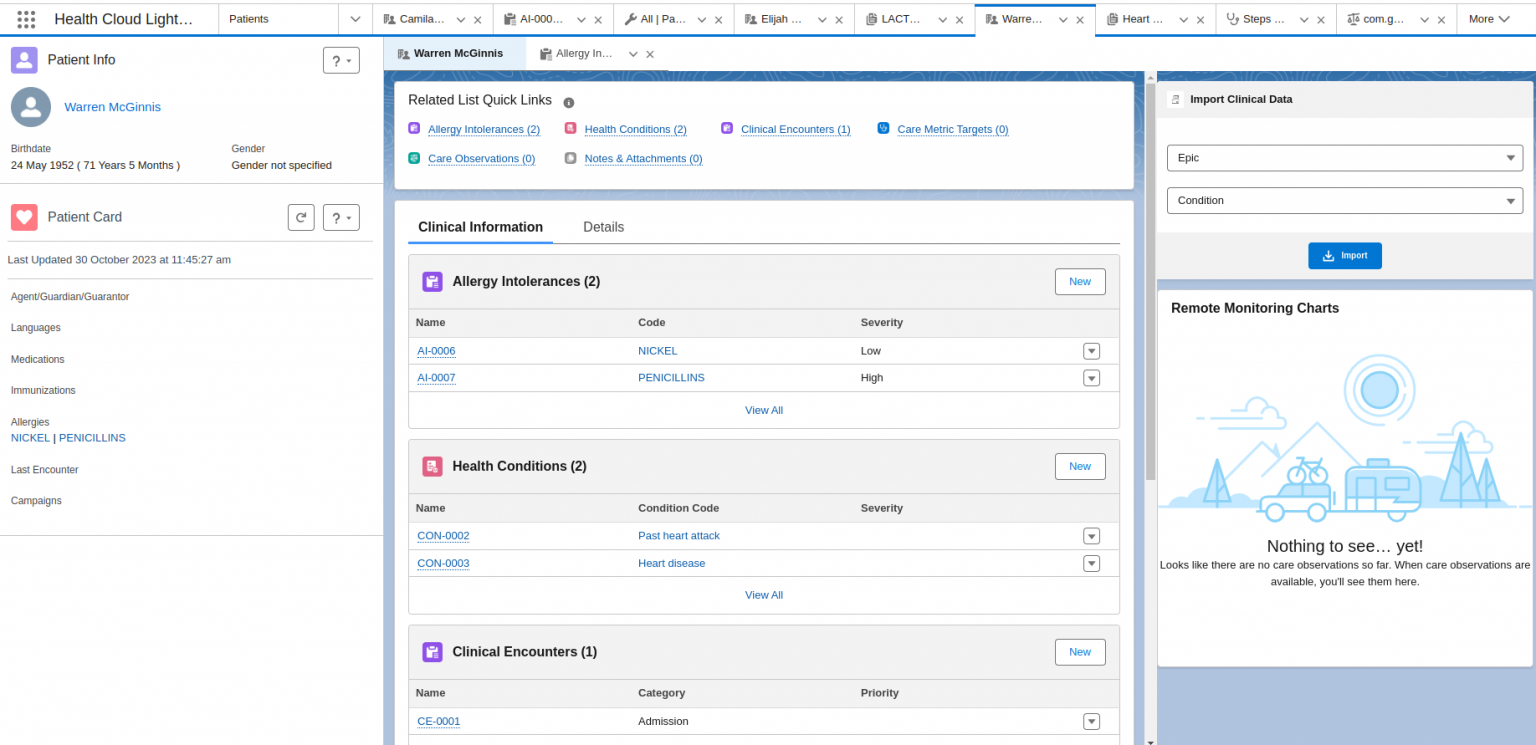Click the Patient Info help icon
This screenshot has height=745, width=1536.
341,60
